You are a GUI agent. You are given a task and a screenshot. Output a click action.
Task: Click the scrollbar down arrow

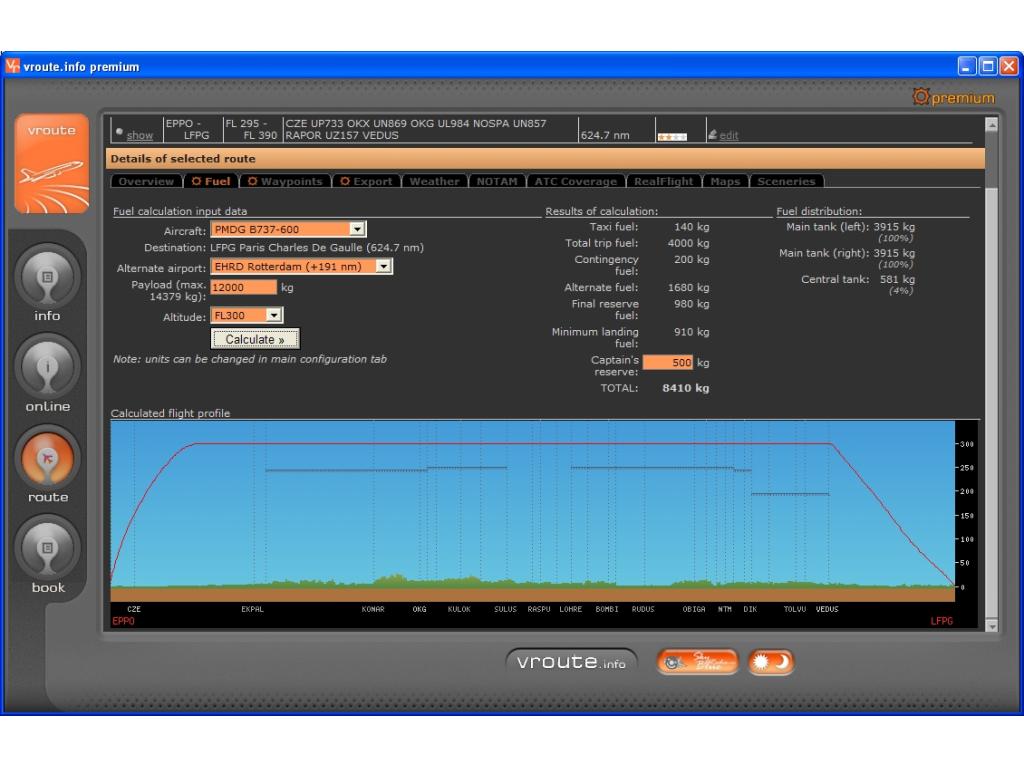[991, 626]
